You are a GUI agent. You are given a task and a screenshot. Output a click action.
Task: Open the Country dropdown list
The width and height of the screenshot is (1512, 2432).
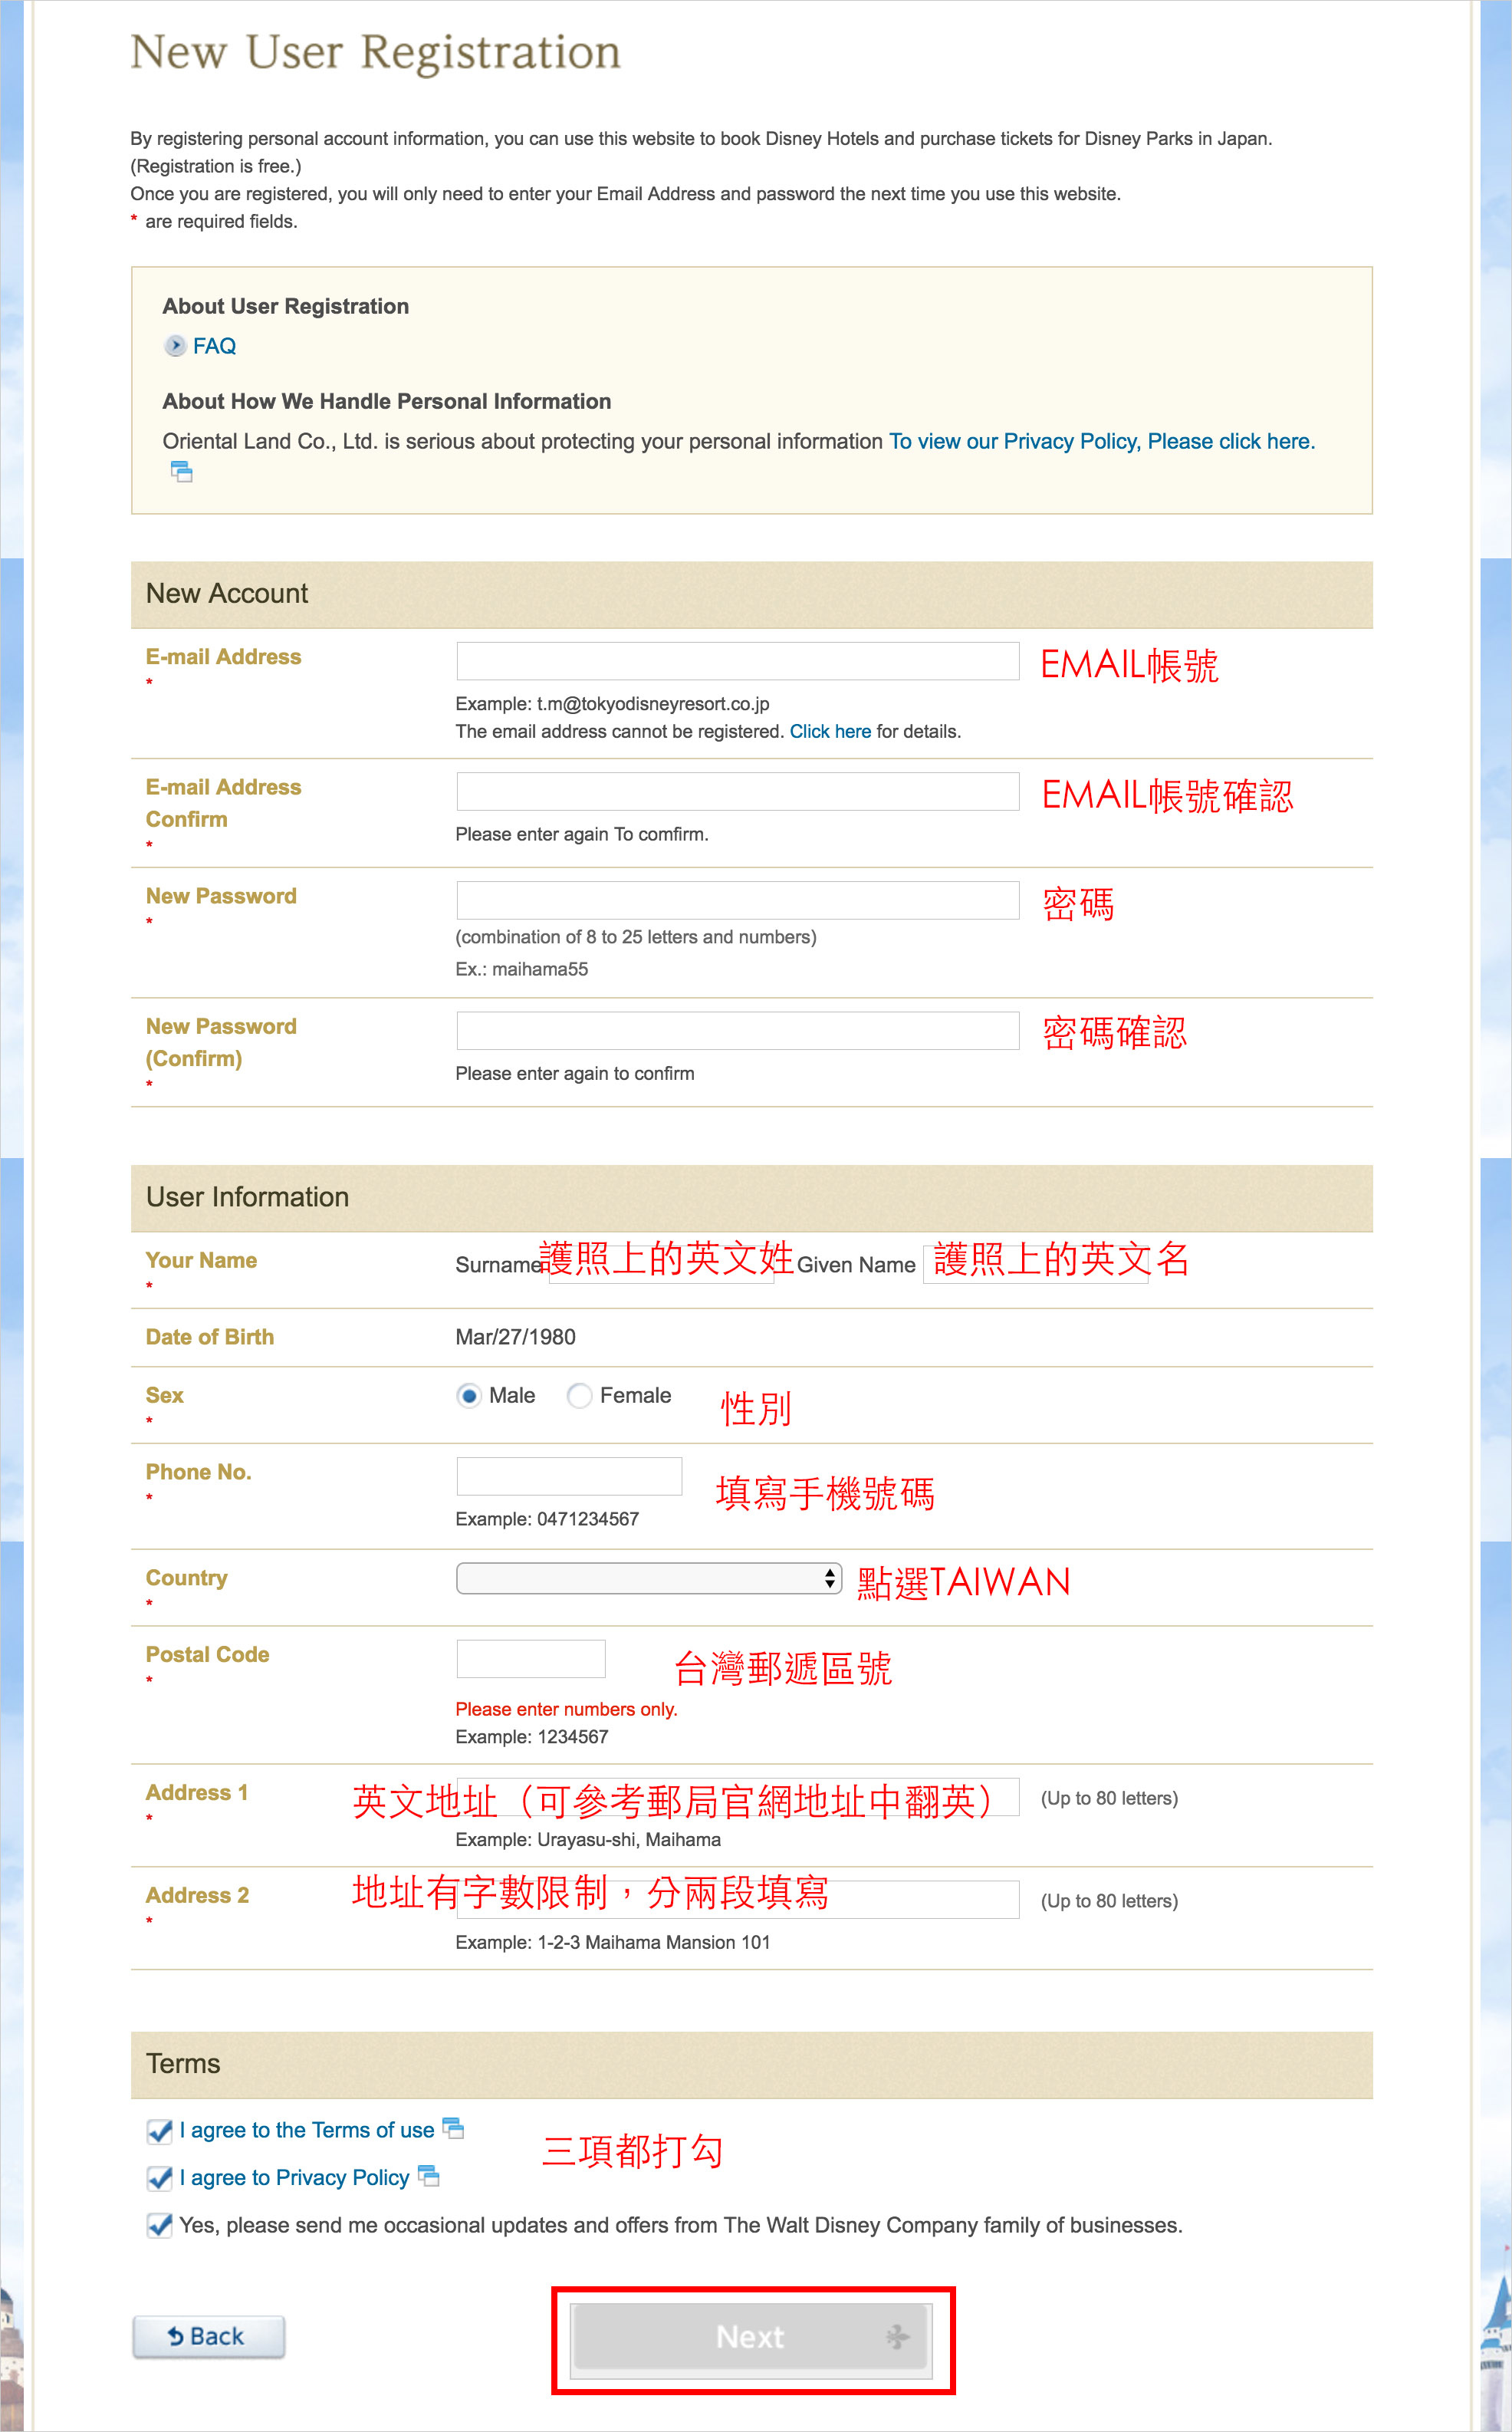(x=648, y=1578)
